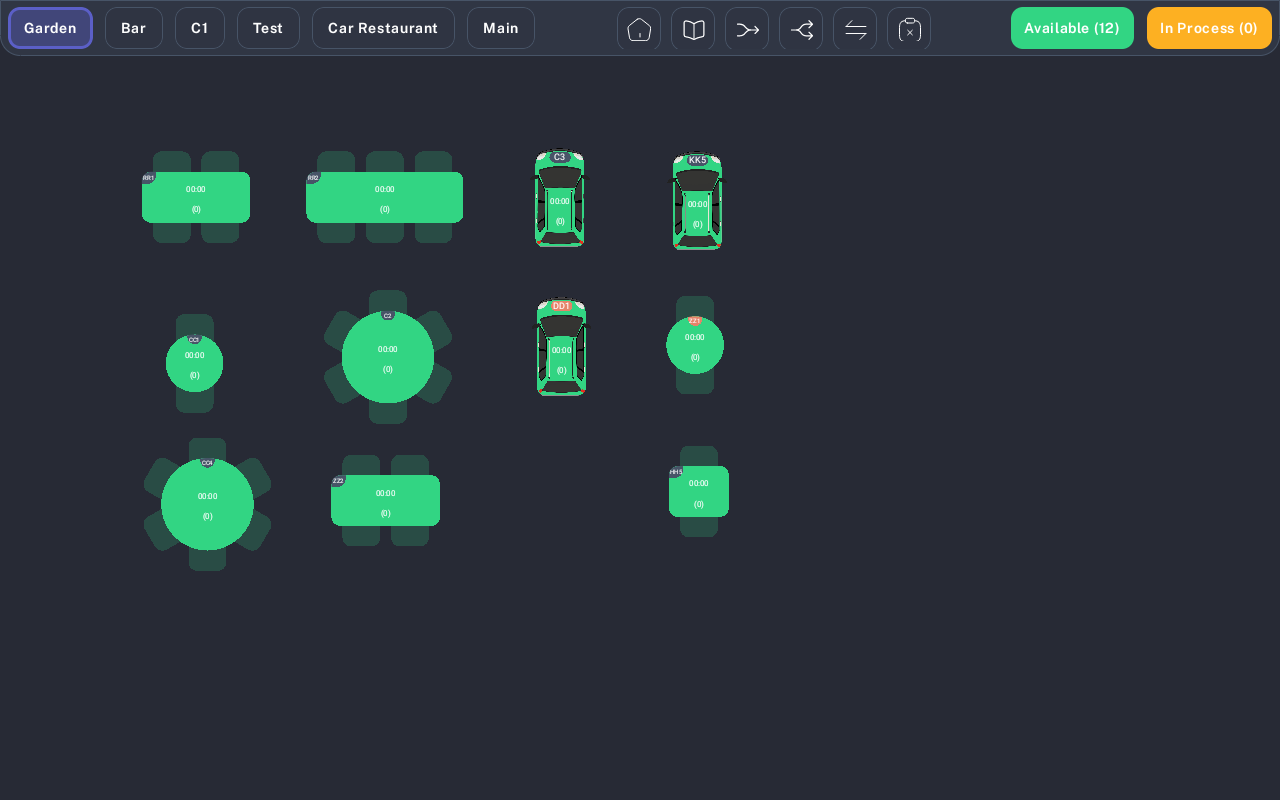Select rectangular table RR1
Image resolution: width=1280 pixels, height=800 pixels.
click(196, 197)
